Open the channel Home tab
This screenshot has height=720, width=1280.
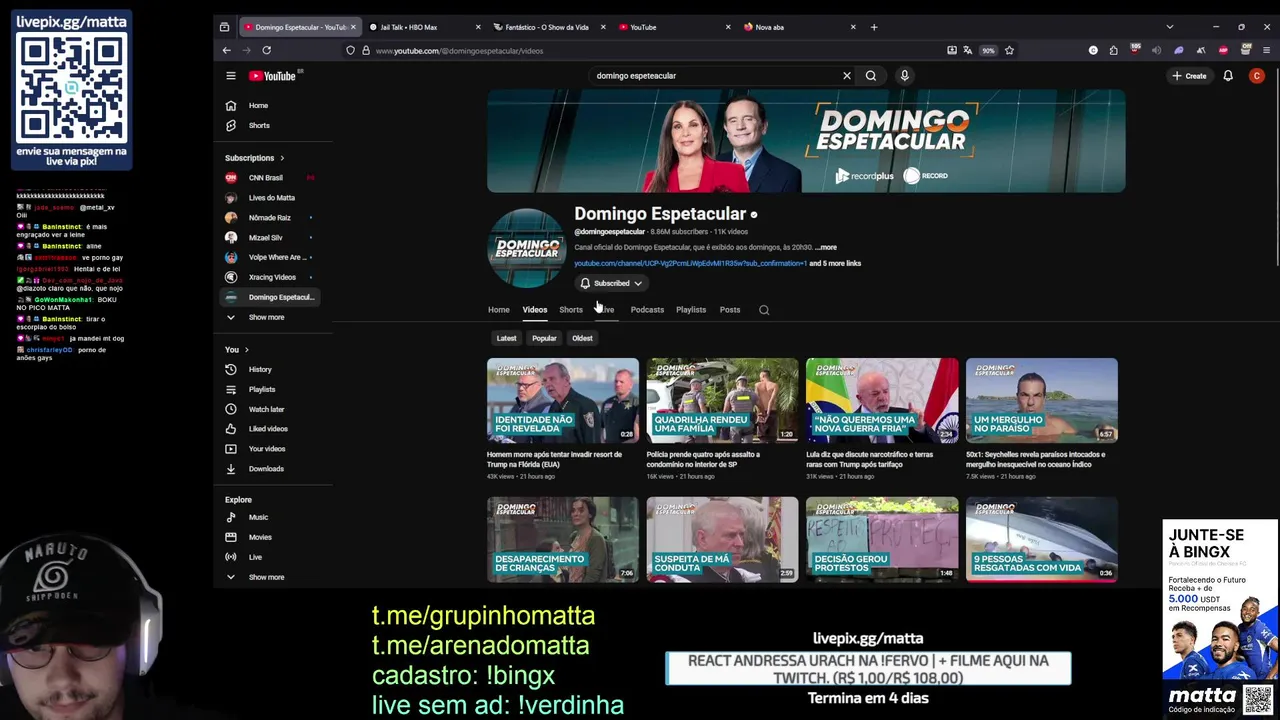coord(498,310)
